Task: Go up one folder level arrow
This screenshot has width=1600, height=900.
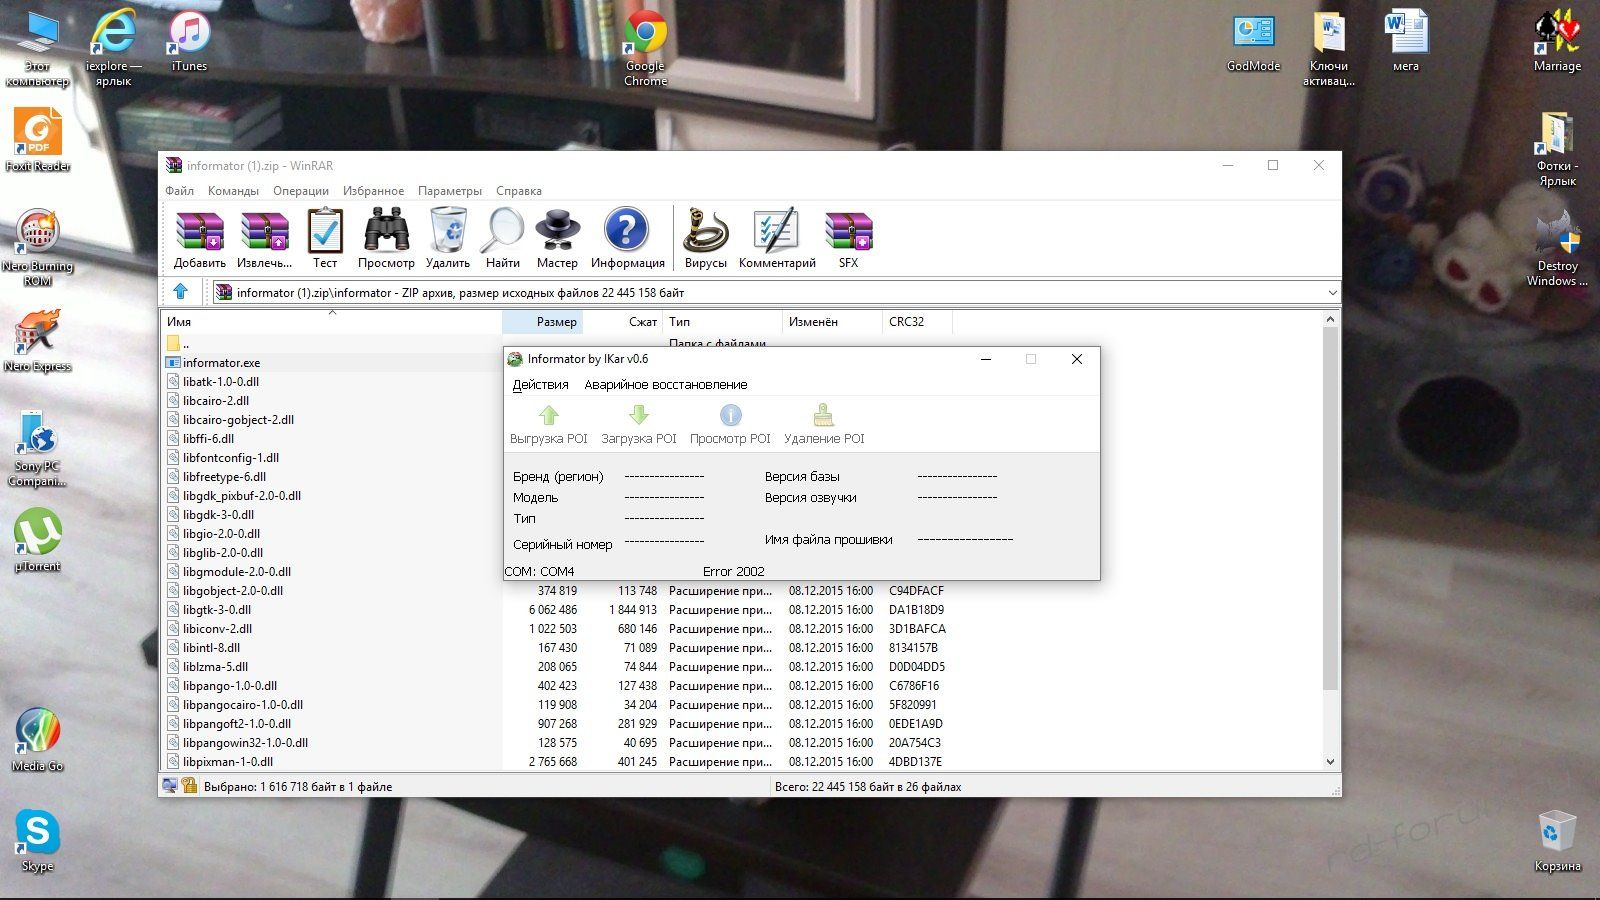Action: [x=181, y=292]
